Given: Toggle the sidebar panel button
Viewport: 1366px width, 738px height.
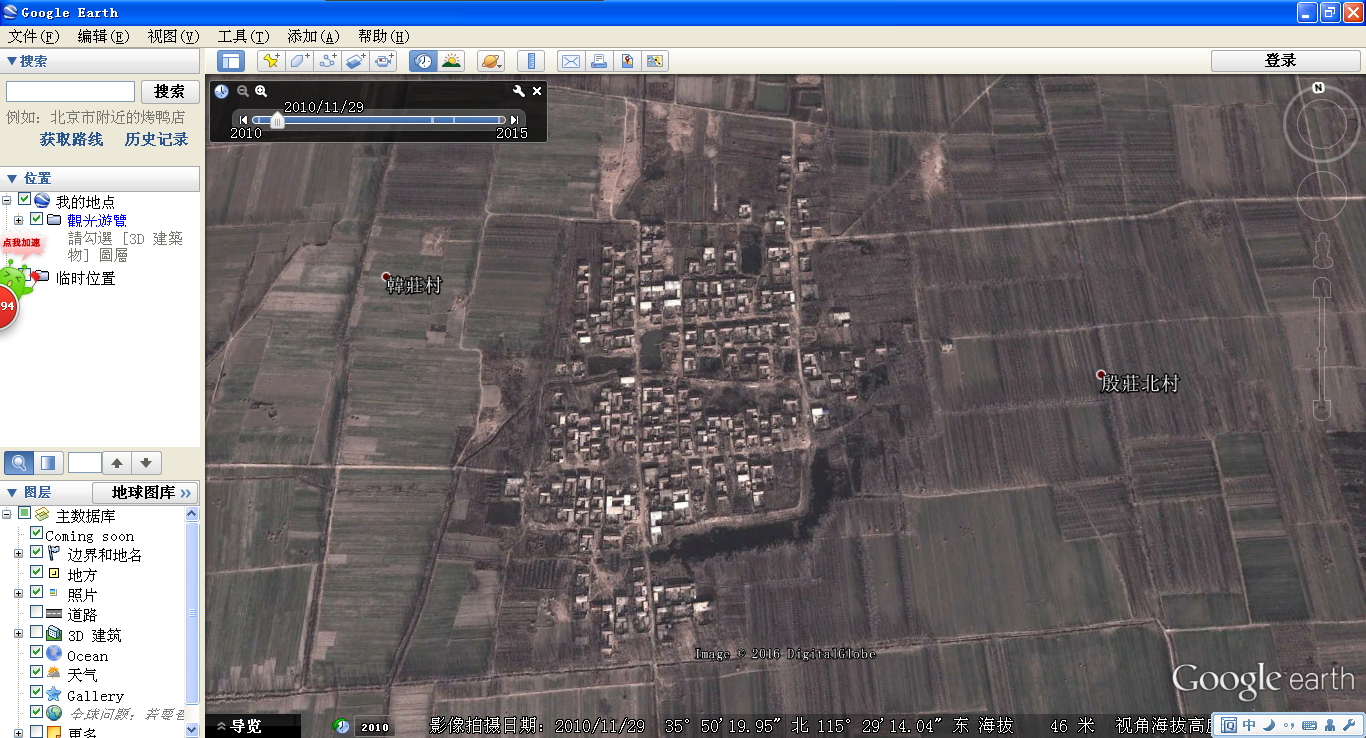Looking at the screenshot, I should point(231,61).
